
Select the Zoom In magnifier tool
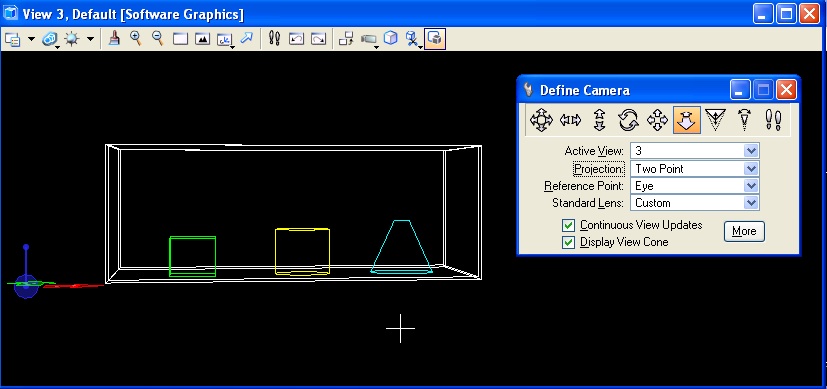pos(136,38)
